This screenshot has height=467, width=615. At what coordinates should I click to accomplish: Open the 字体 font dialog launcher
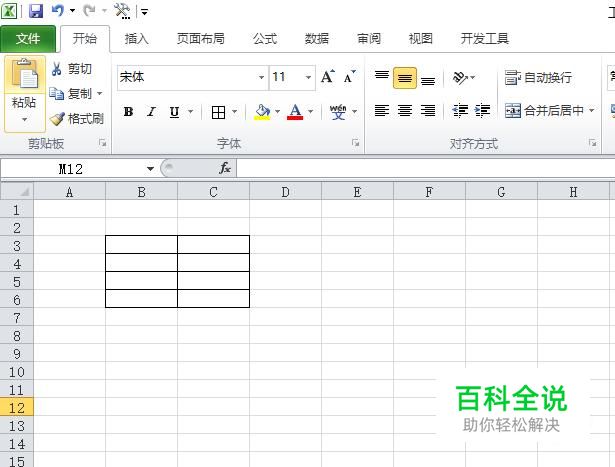pos(356,143)
